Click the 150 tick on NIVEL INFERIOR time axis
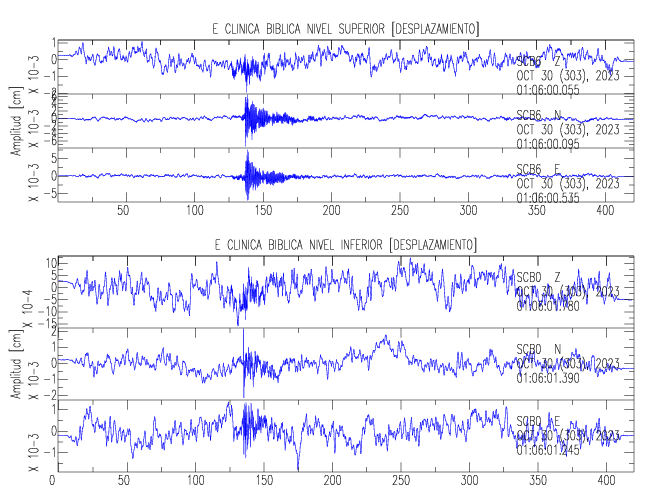The width and height of the screenshot is (650, 500). [x=264, y=481]
